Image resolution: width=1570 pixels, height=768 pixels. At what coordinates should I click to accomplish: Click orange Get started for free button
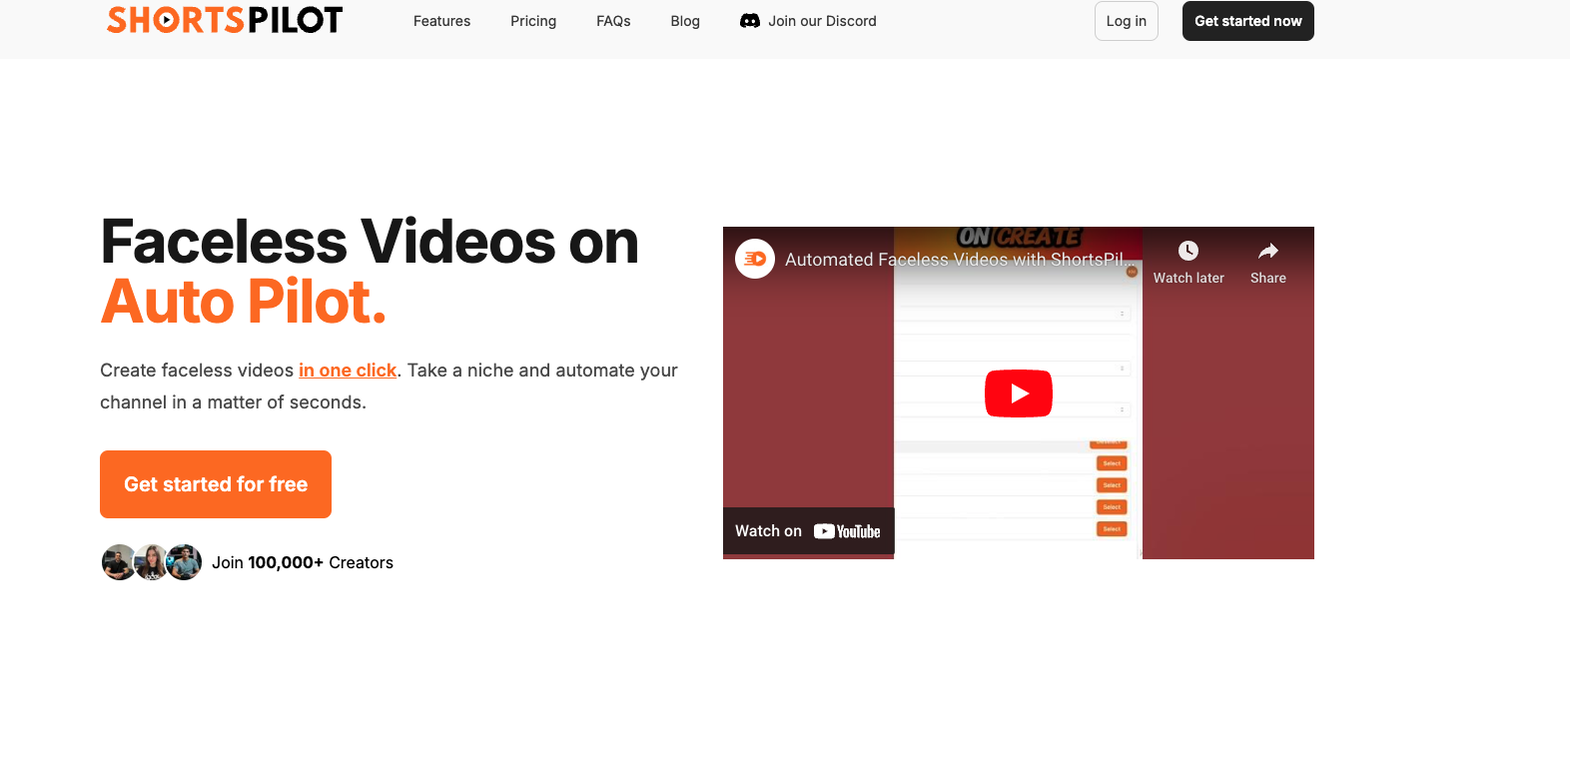(x=215, y=484)
